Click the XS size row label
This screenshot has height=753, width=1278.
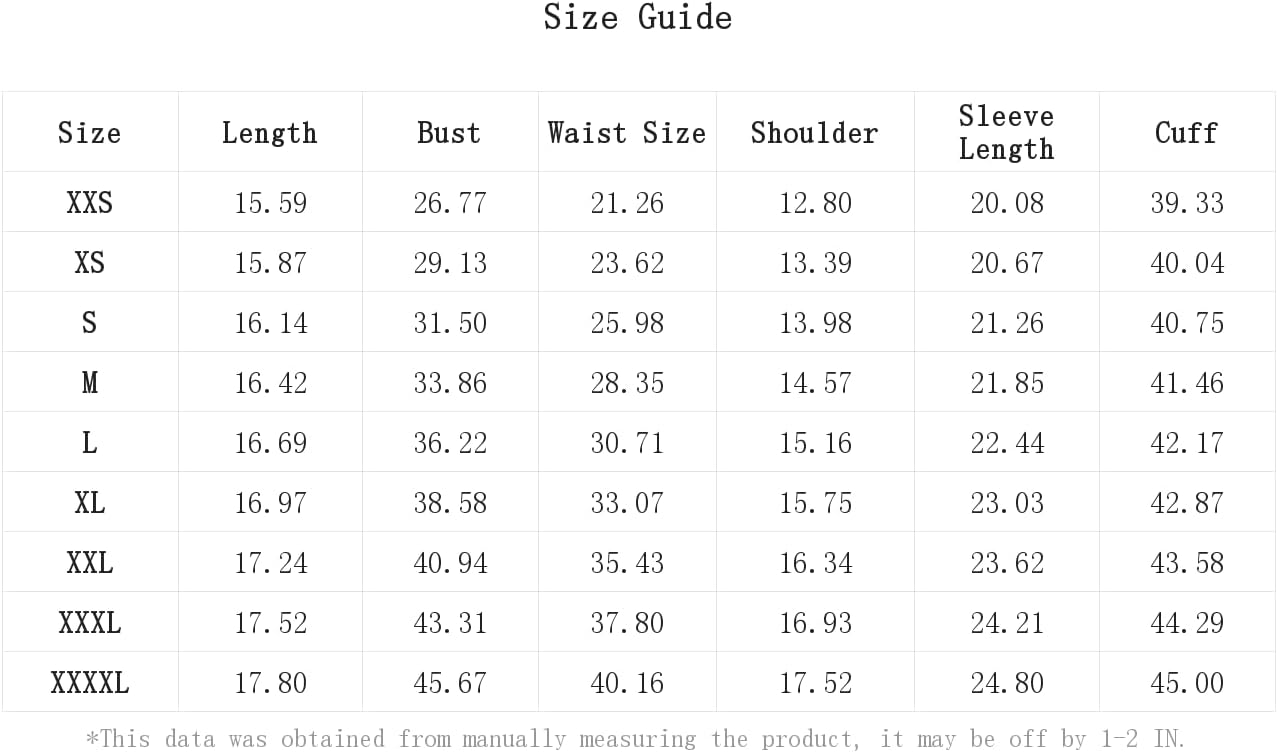tap(90, 263)
